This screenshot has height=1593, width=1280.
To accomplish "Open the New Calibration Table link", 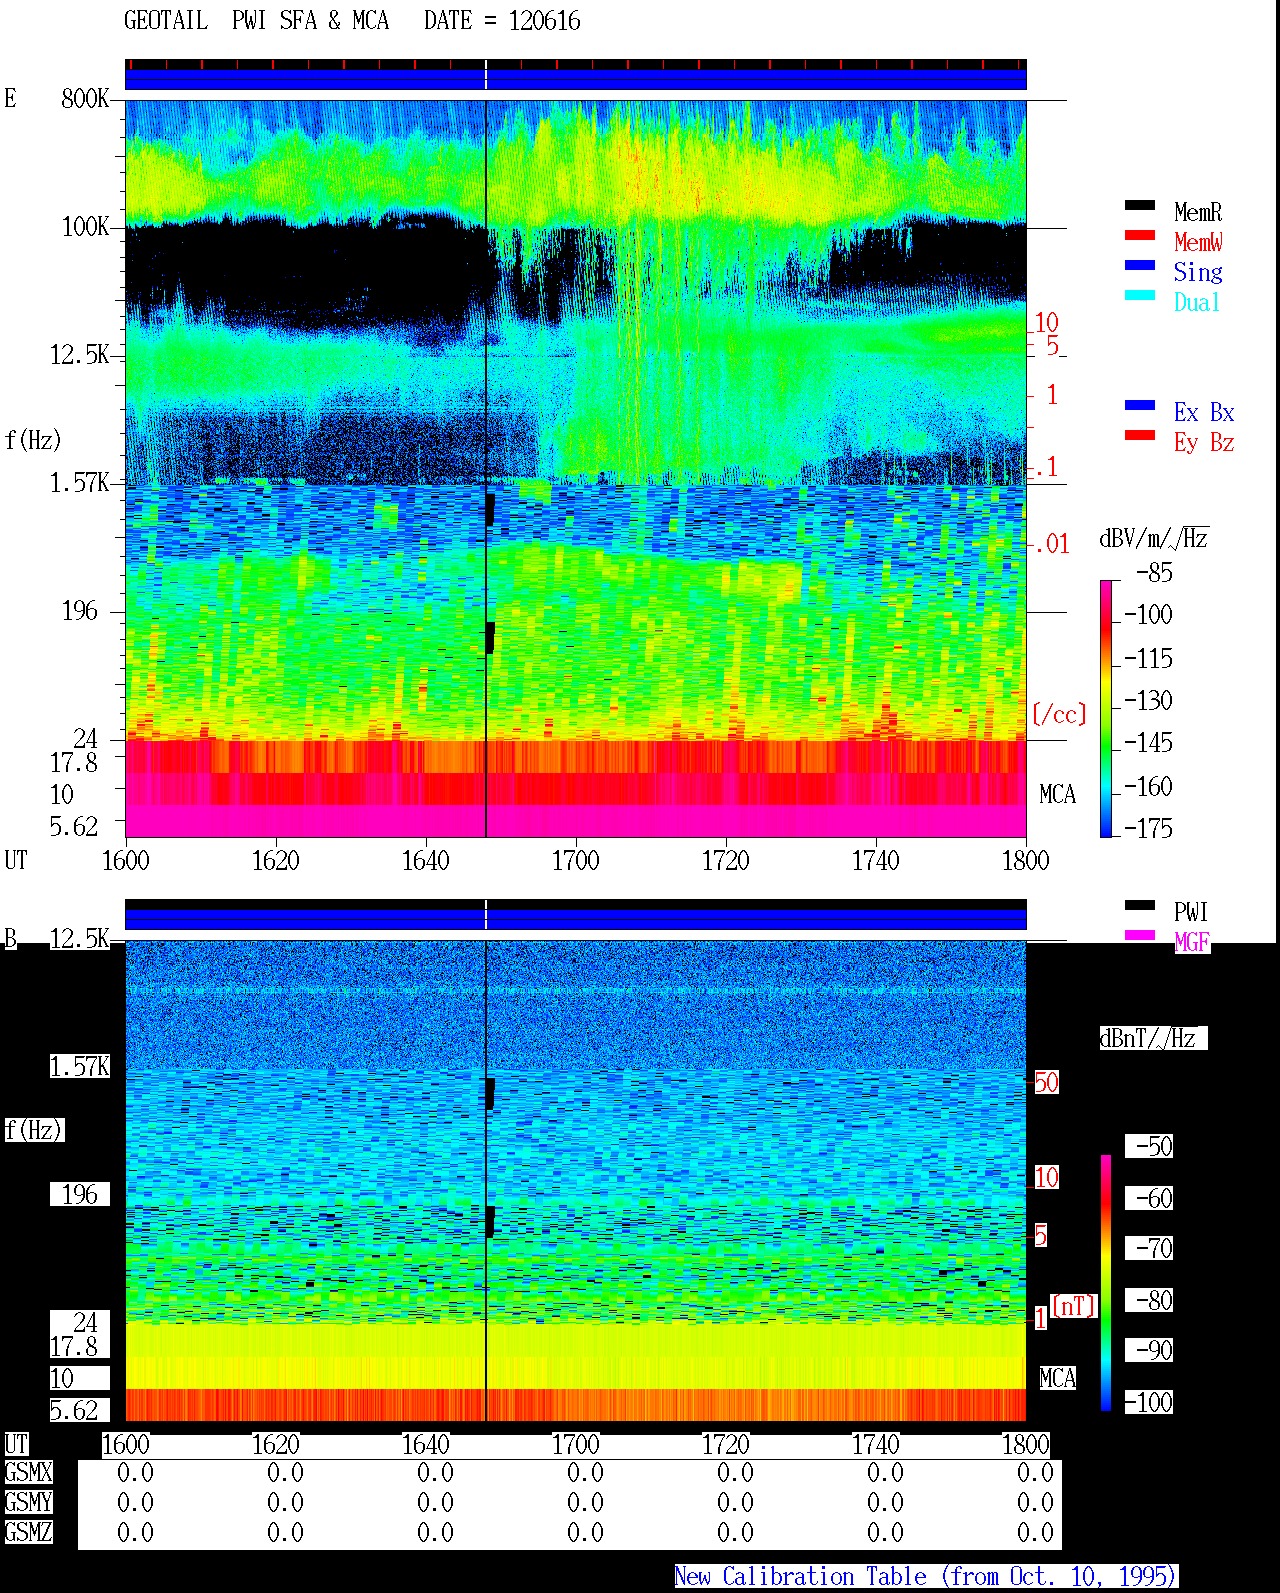I will [926, 1577].
